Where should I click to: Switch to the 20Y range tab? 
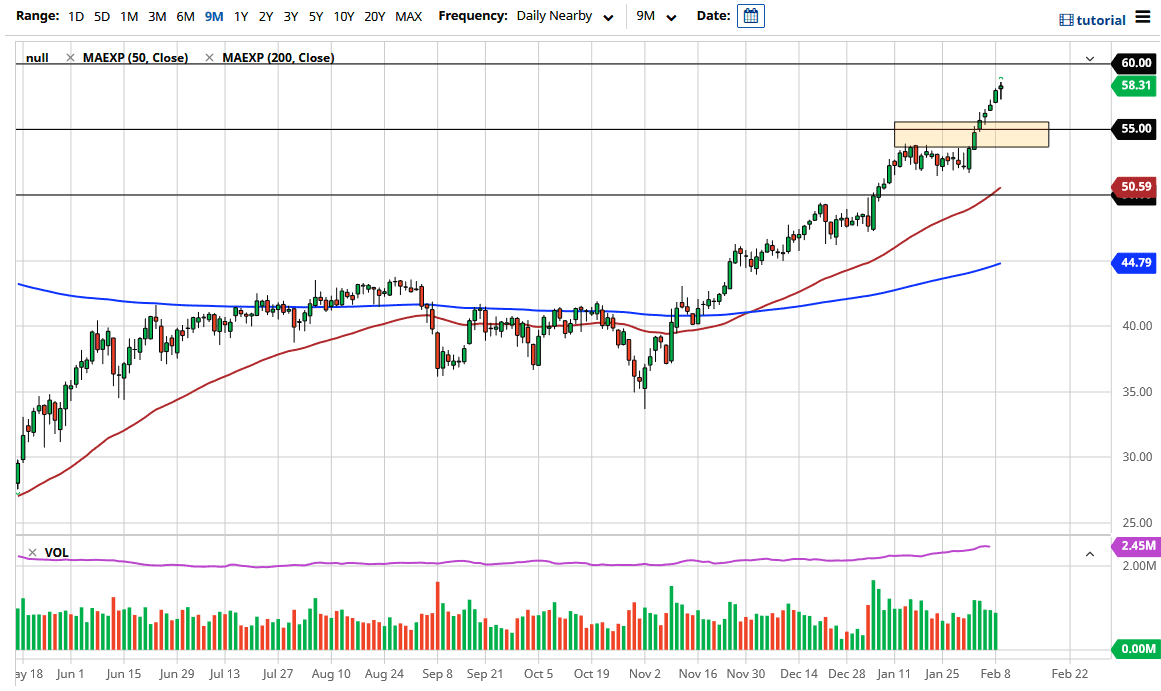[x=376, y=16]
